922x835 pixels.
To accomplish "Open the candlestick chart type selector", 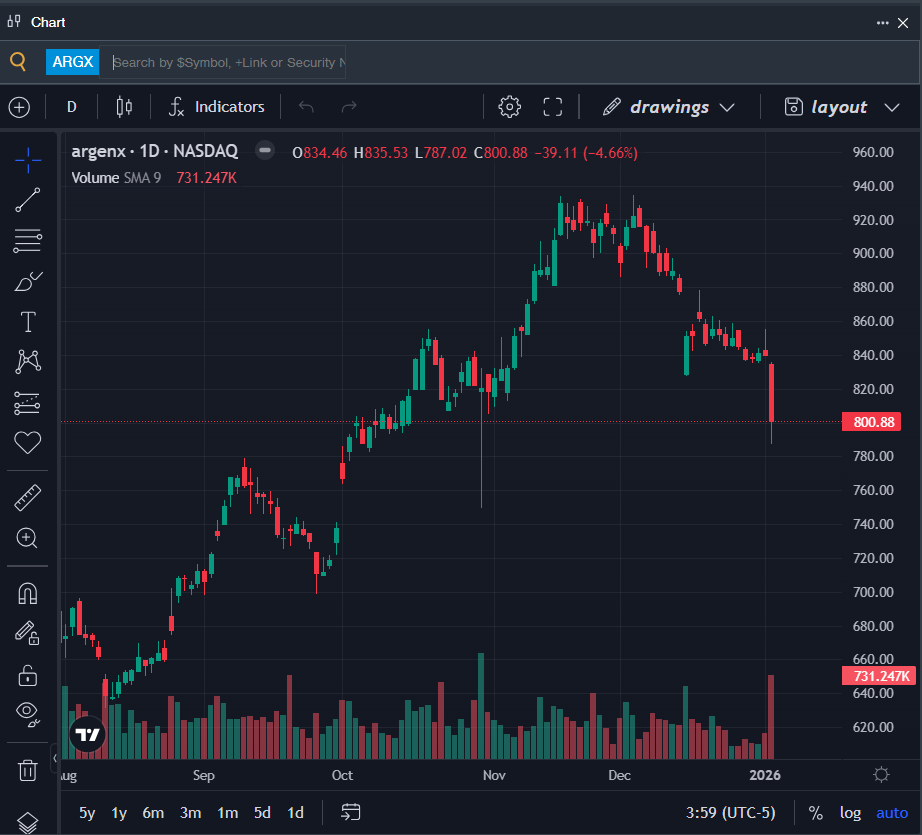I will [124, 107].
